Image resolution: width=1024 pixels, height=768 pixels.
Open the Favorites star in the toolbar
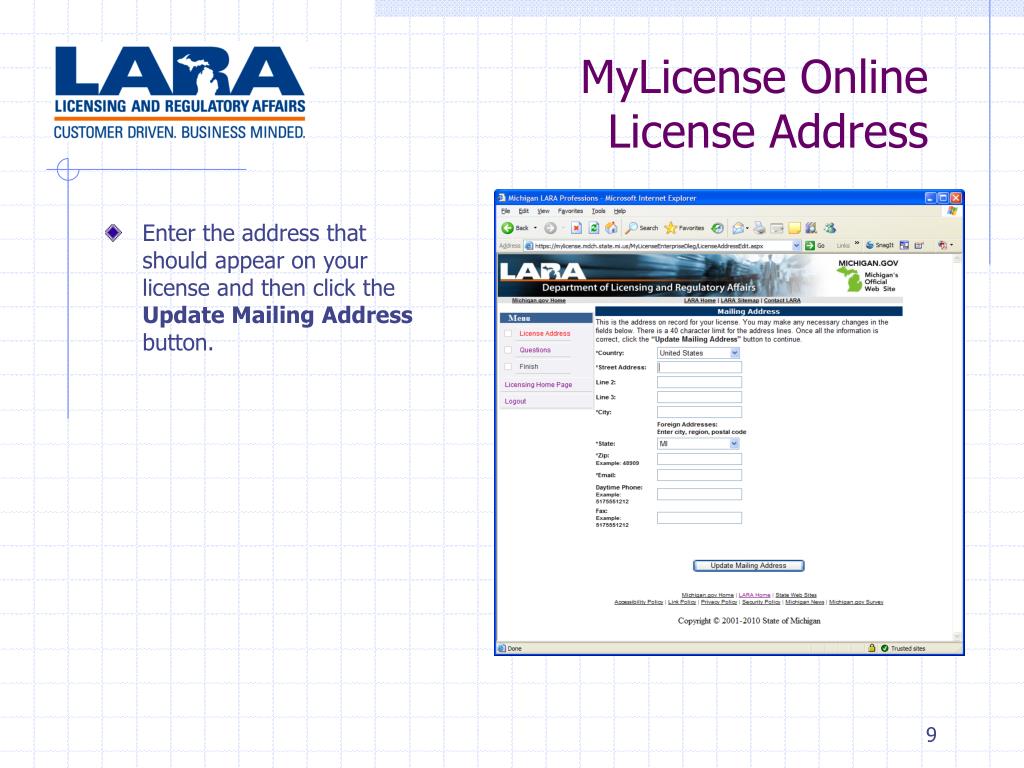tap(684, 228)
